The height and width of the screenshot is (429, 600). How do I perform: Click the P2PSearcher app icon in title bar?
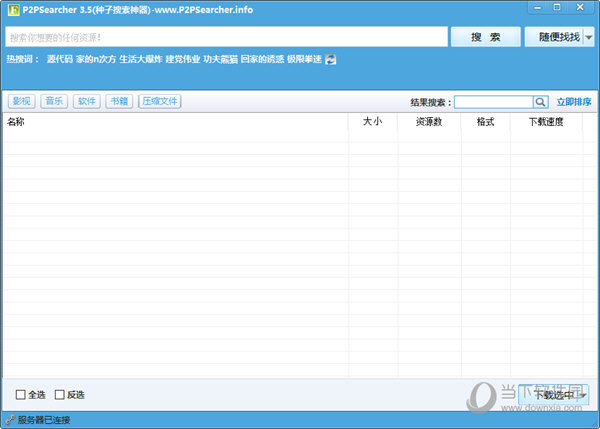click(10, 11)
